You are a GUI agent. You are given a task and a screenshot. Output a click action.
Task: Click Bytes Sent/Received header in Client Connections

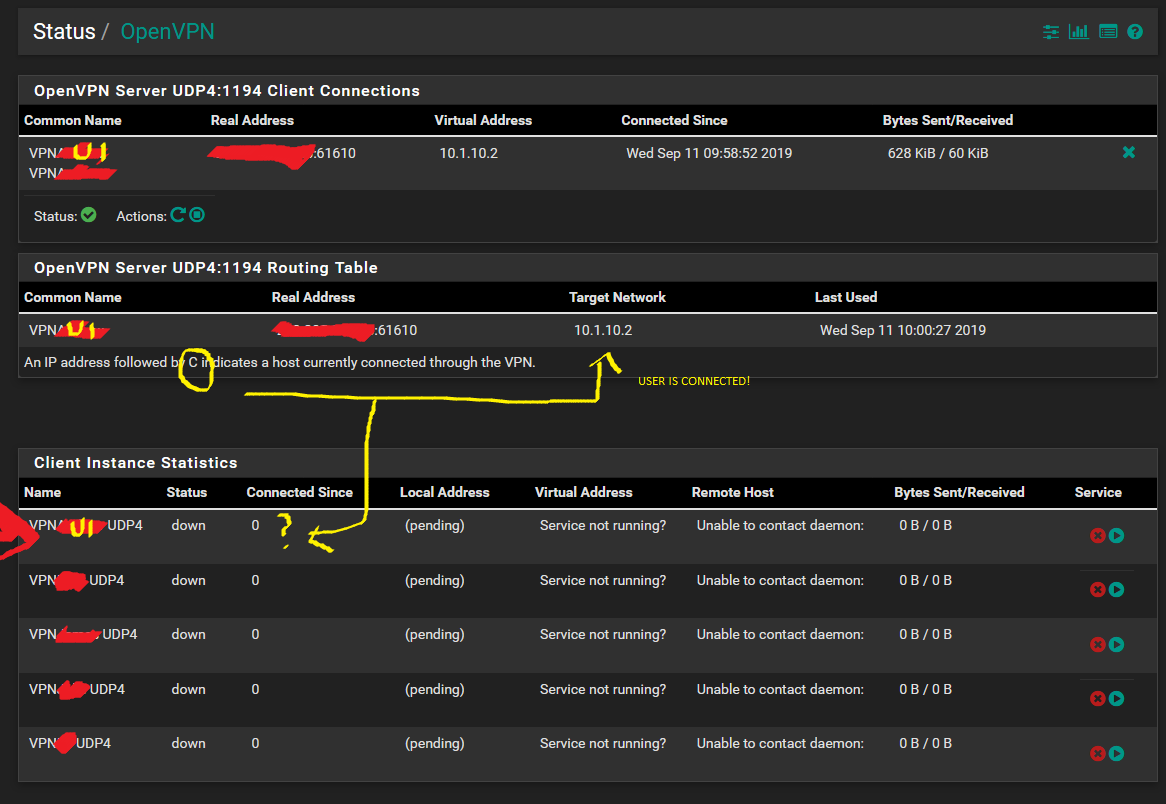tap(947, 120)
